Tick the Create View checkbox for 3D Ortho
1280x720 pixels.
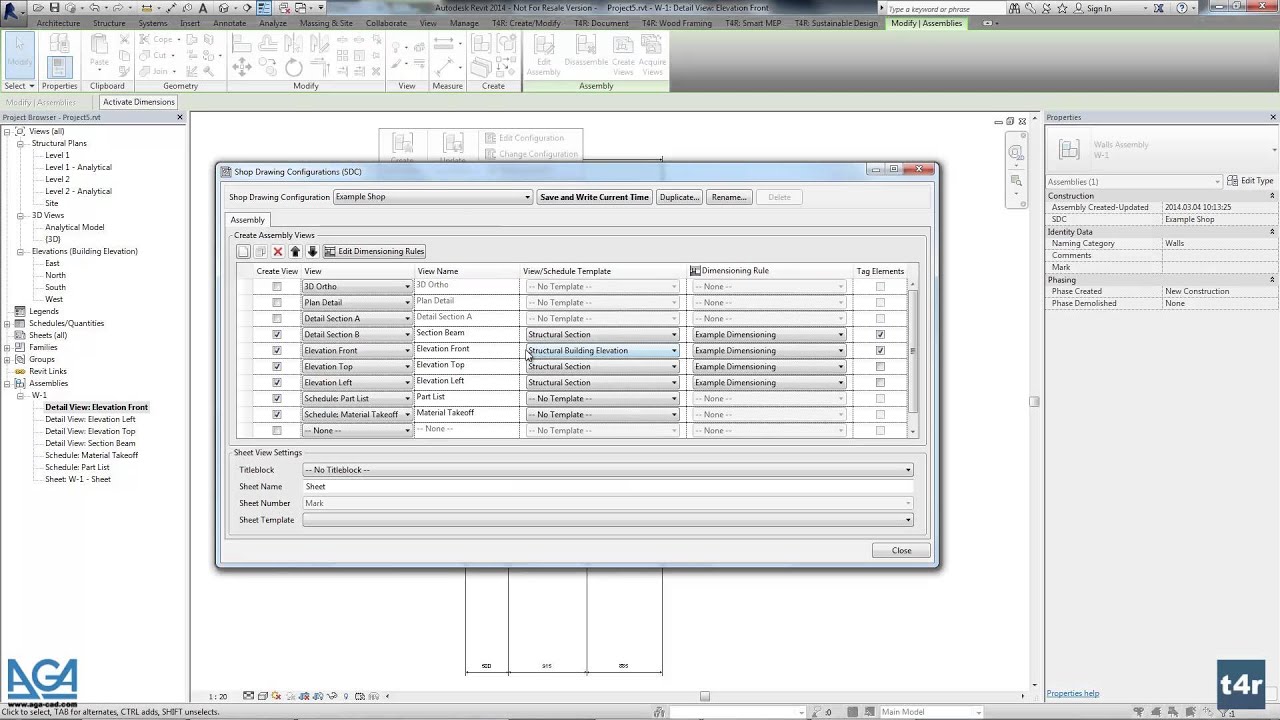(277, 287)
